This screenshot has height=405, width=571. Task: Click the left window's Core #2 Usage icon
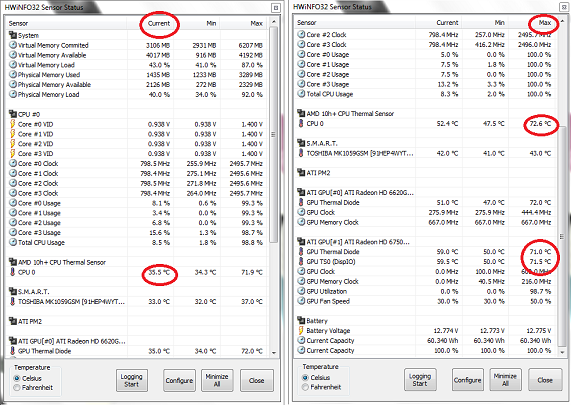click(13, 222)
